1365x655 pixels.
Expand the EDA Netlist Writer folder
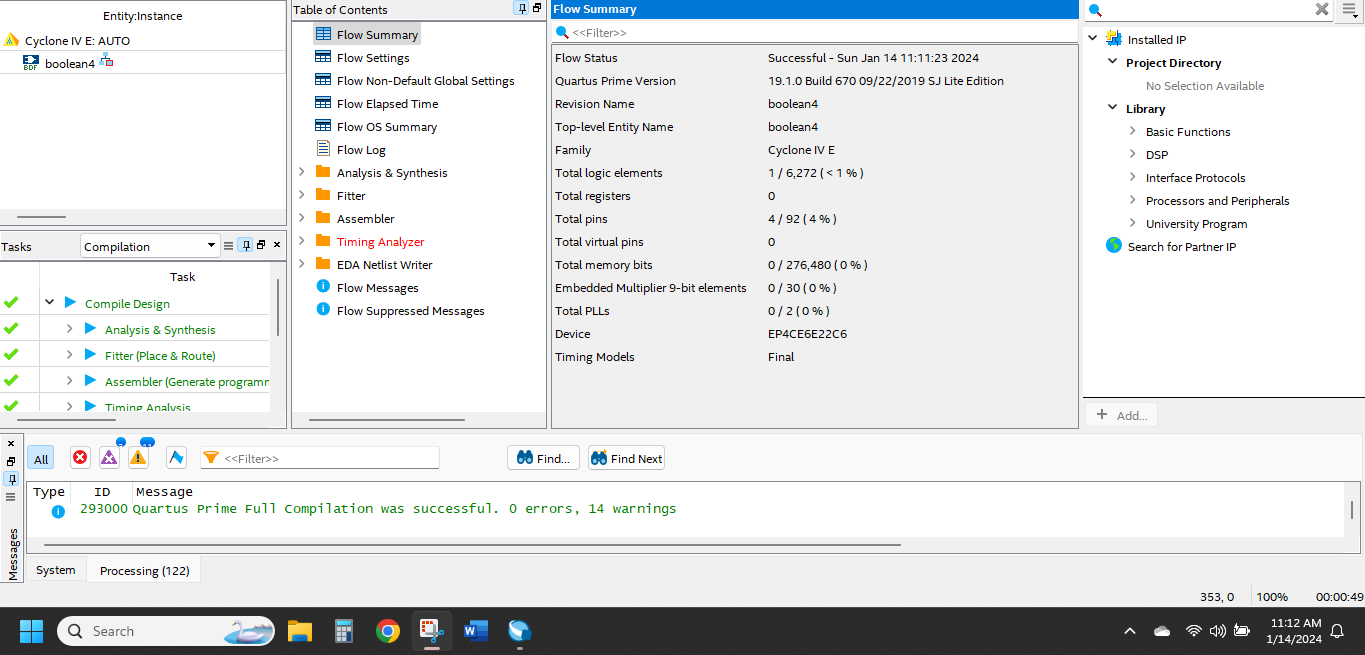coord(302,264)
